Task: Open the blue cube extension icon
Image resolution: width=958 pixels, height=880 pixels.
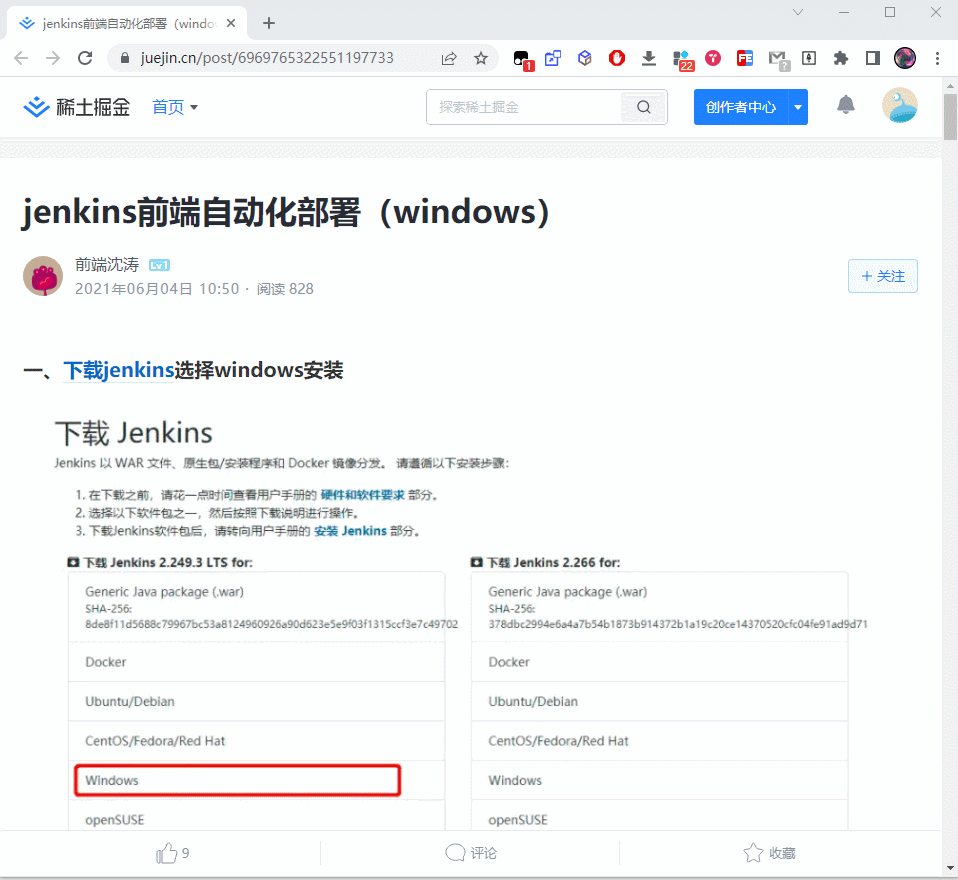Action: pos(585,58)
